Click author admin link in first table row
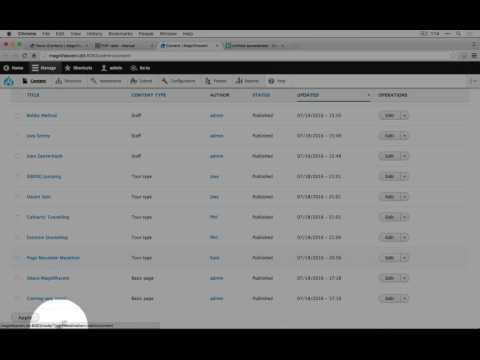This screenshot has width=480, height=360. [x=216, y=115]
